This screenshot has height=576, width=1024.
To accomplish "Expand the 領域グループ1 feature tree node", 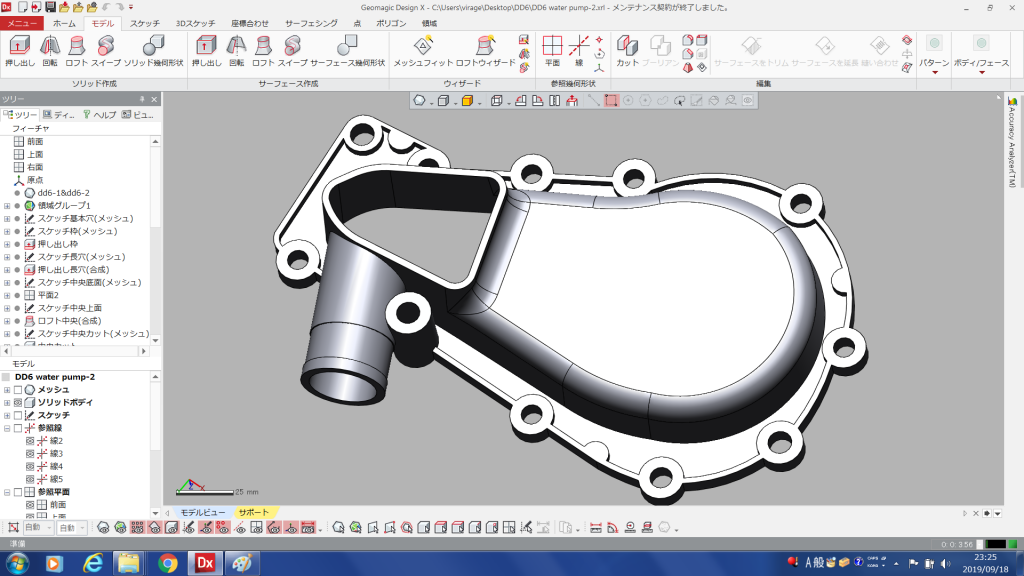I will tap(7, 205).
